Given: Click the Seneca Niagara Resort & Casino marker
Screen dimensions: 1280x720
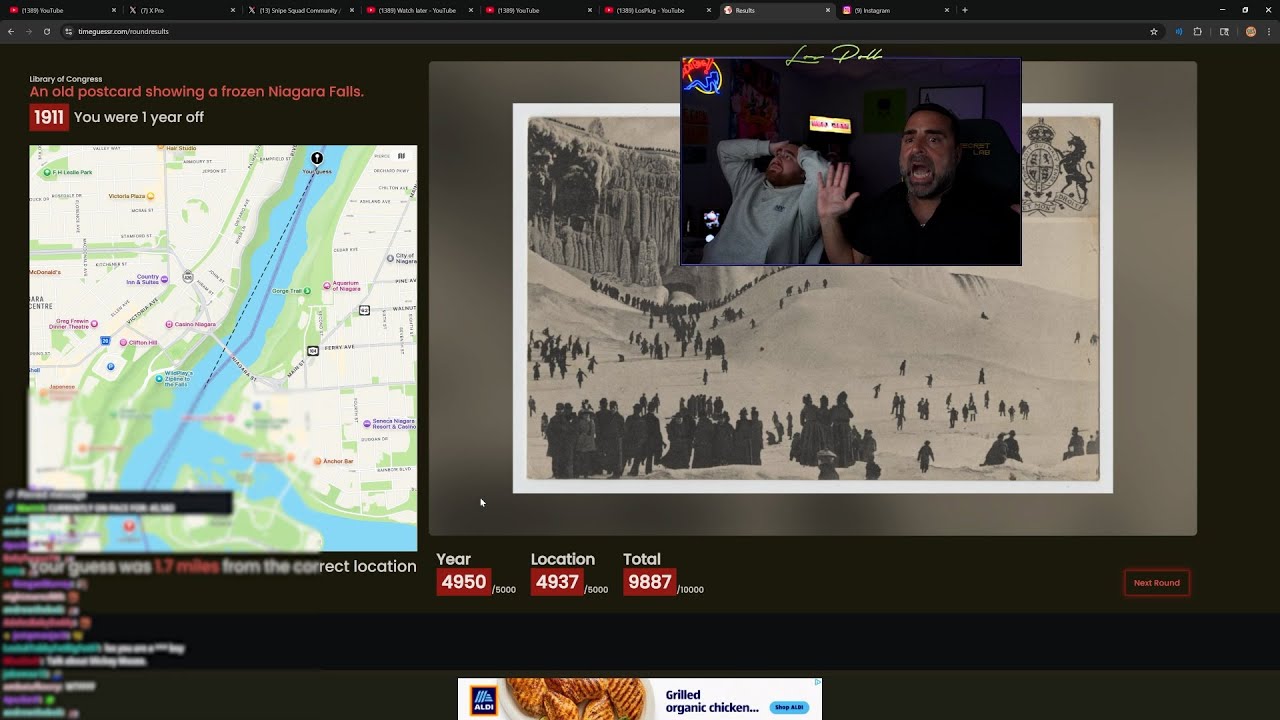Looking at the screenshot, I should coord(368,424).
